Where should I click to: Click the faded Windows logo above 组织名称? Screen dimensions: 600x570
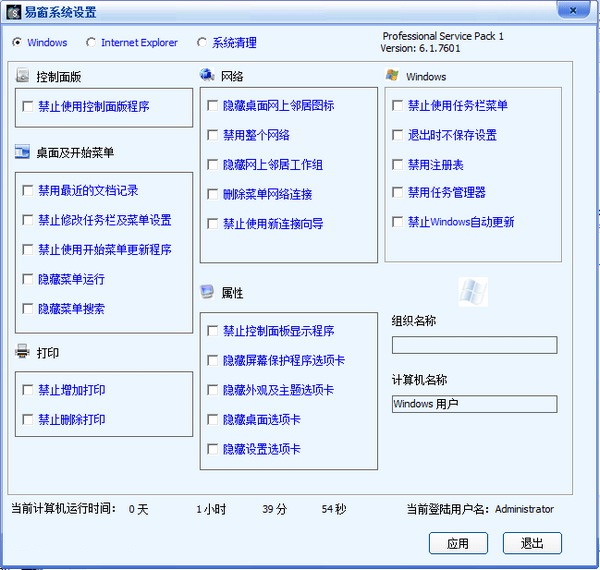[x=473, y=292]
